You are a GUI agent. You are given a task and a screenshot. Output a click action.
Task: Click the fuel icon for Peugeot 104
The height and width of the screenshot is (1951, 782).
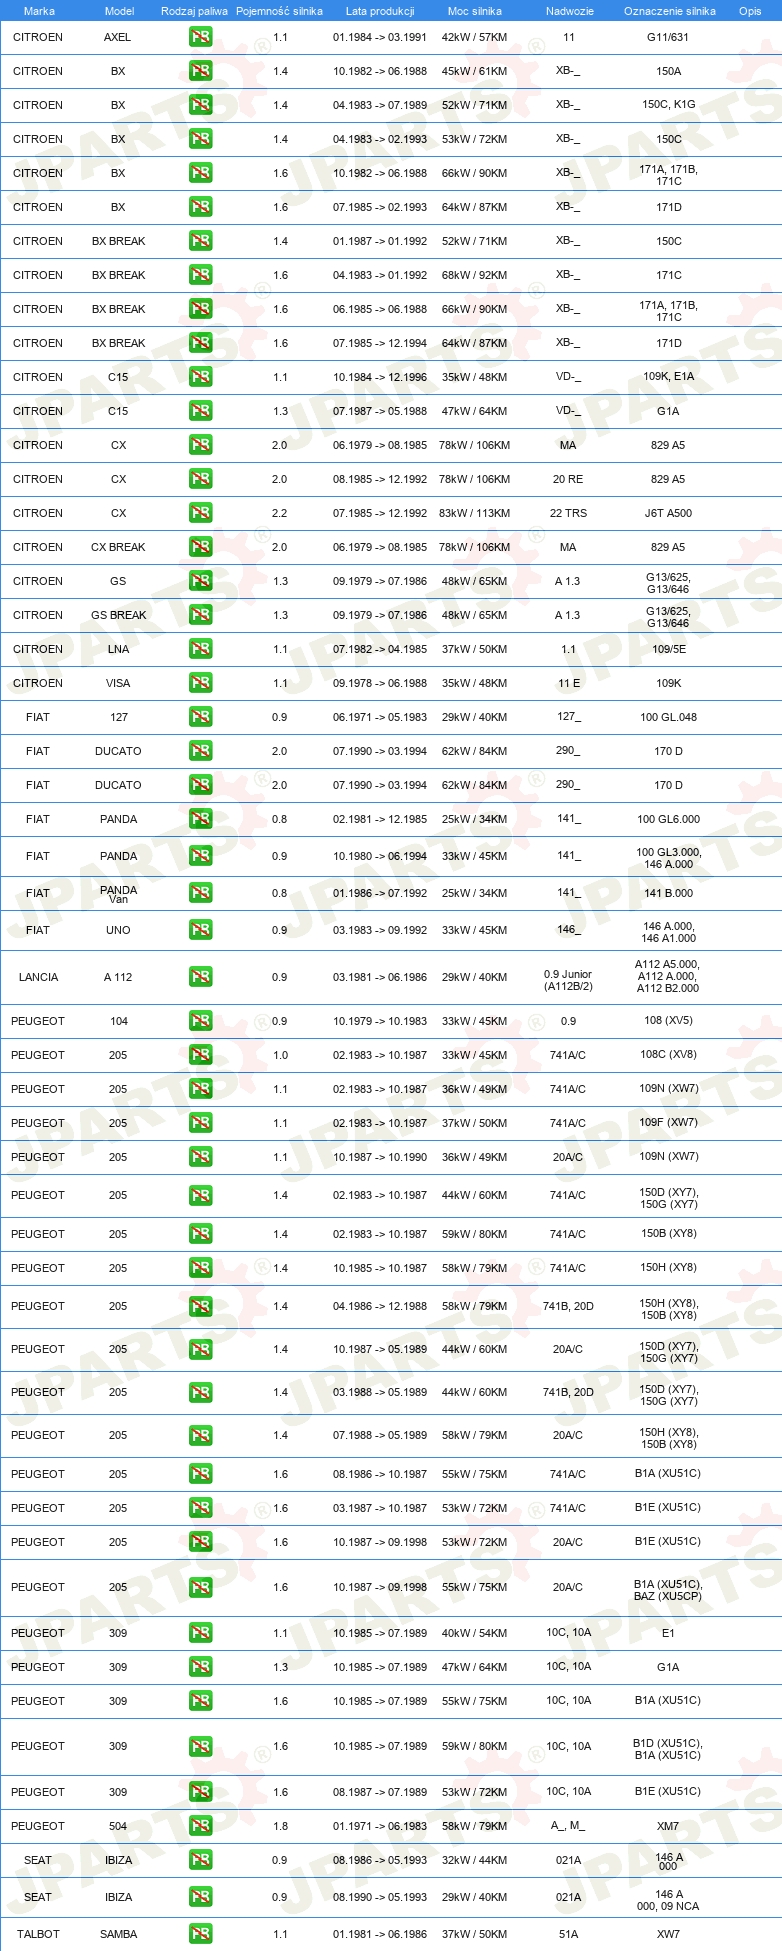(x=200, y=1021)
